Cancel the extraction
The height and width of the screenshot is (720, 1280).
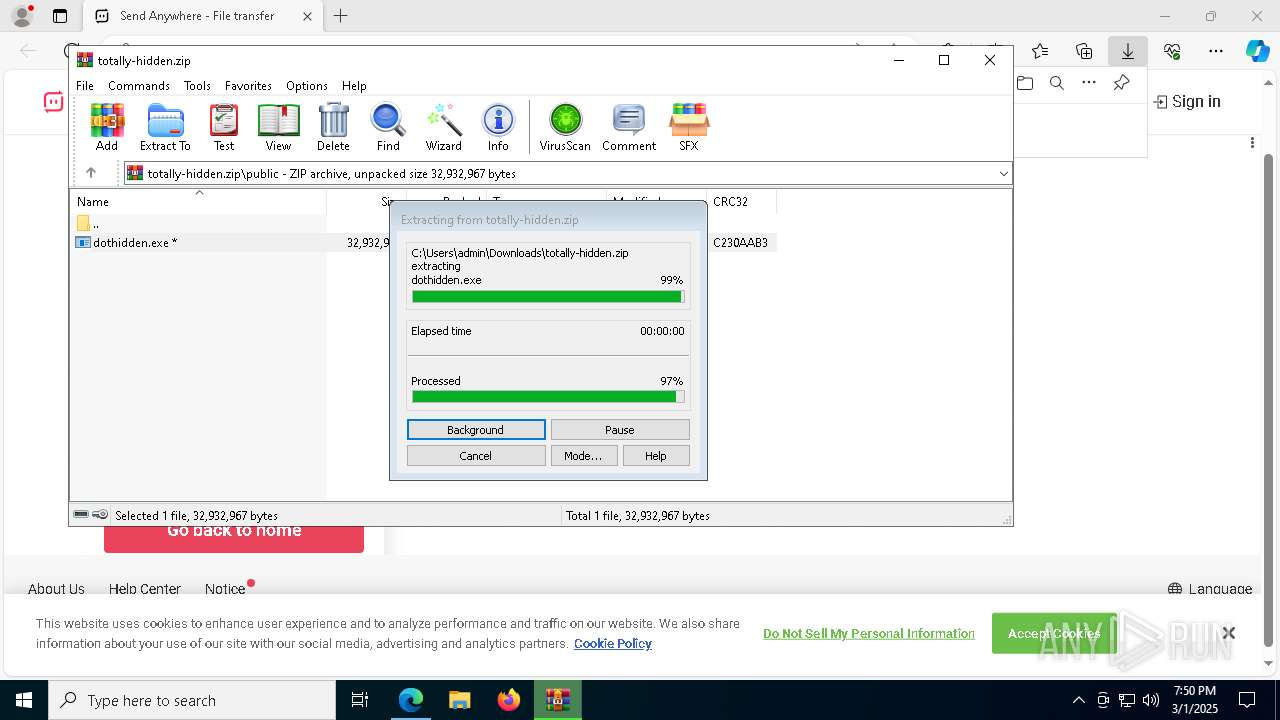pos(476,456)
